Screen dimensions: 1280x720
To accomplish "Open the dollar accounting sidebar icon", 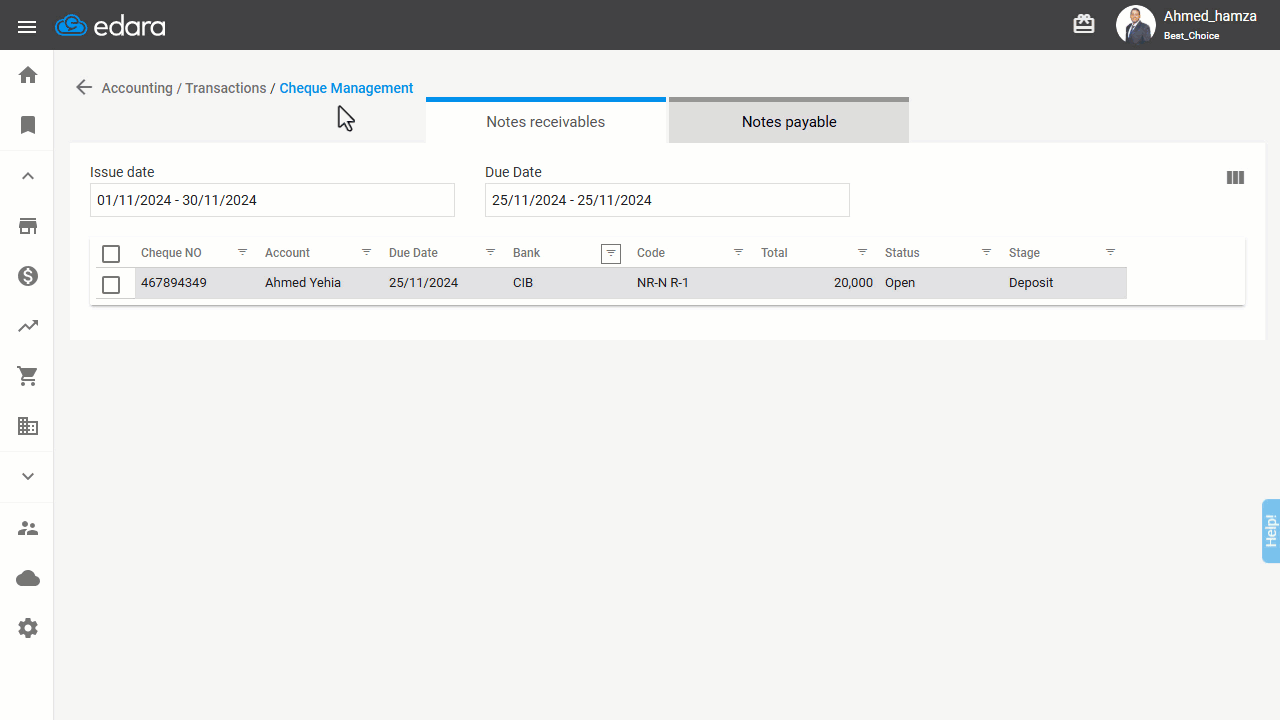I will click(x=28, y=276).
